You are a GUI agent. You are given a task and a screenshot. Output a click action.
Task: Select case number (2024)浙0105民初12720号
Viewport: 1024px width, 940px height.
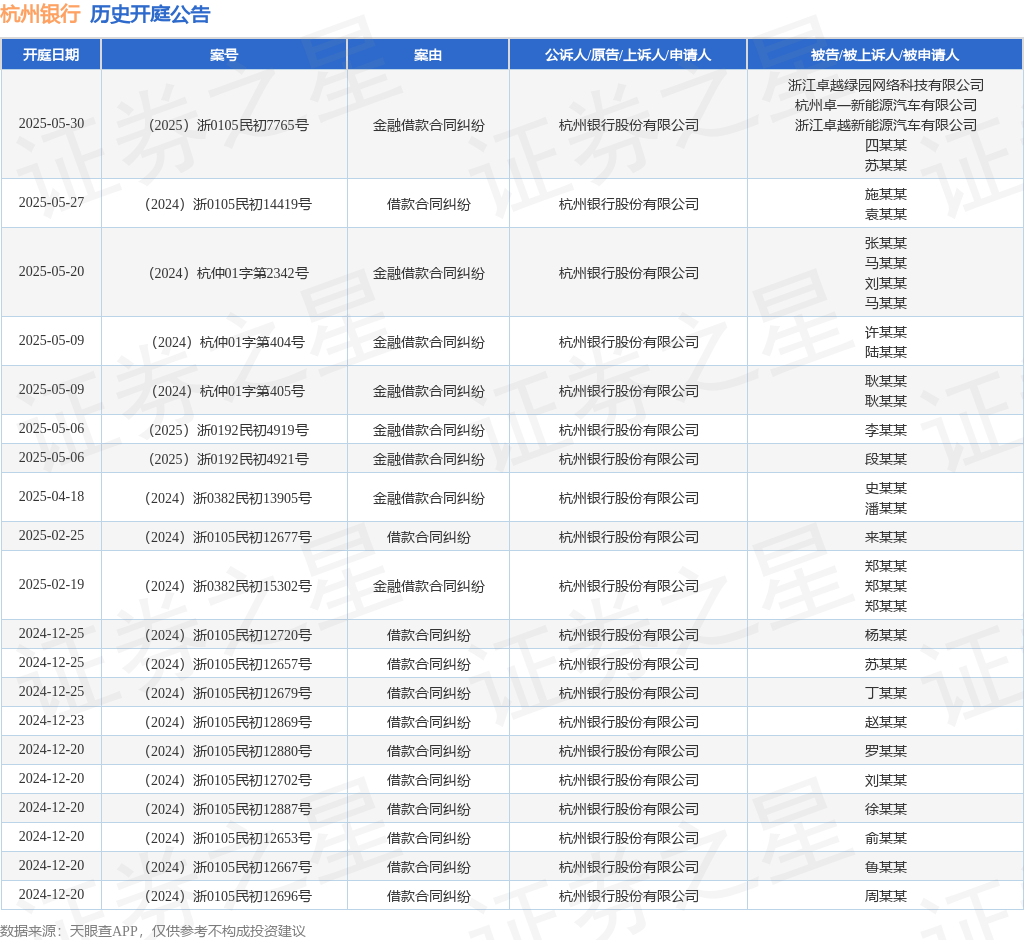click(228, 636)
